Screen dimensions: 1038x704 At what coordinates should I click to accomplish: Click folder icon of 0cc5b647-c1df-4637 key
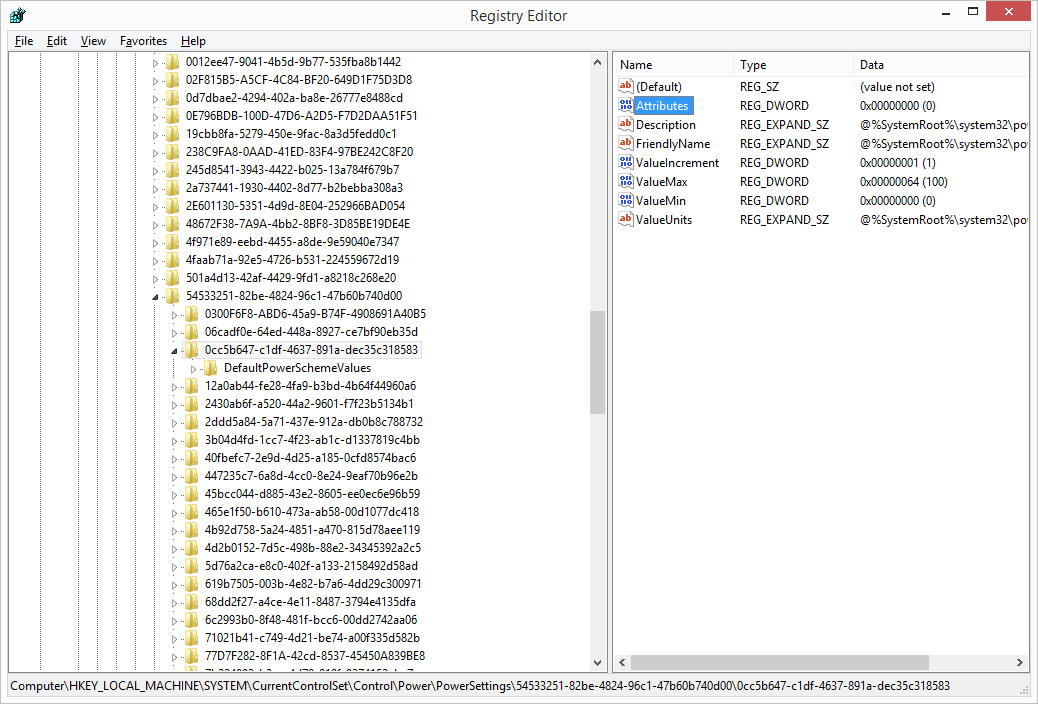tap(192, 350)
